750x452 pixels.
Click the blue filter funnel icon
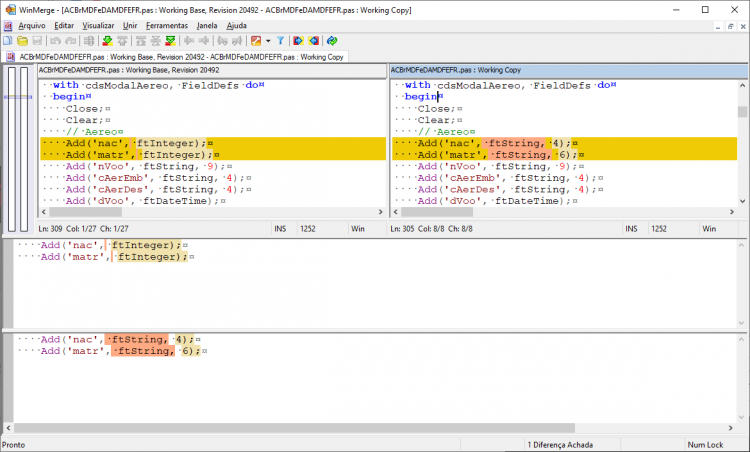pyautogui.click(x=281, y=41)
